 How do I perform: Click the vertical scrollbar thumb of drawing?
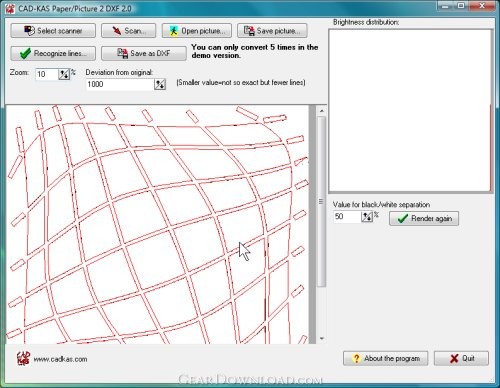[321, 201]
